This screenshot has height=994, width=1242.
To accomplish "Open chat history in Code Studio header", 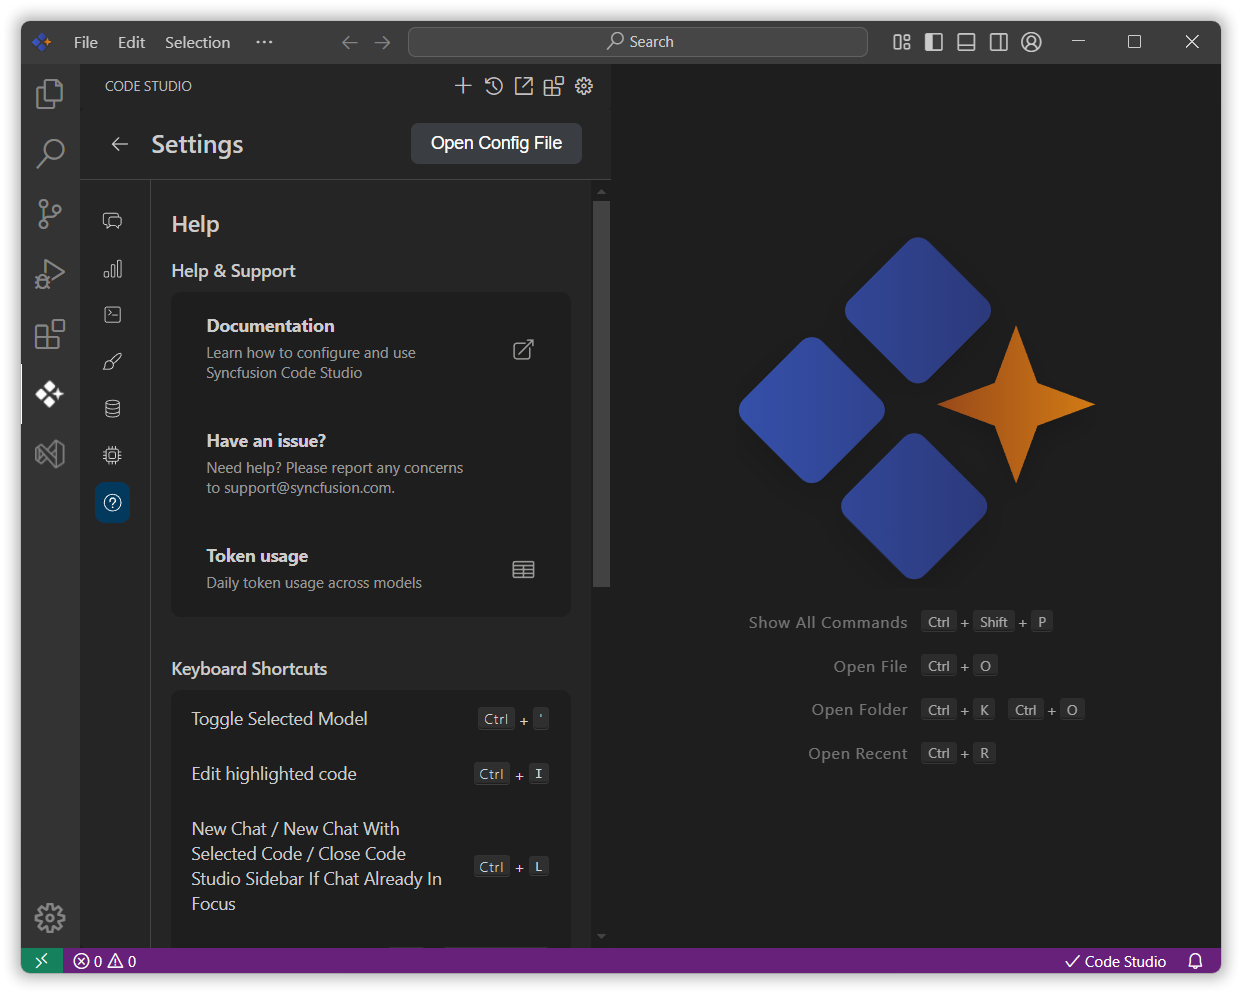I will (x=493, y=86).
